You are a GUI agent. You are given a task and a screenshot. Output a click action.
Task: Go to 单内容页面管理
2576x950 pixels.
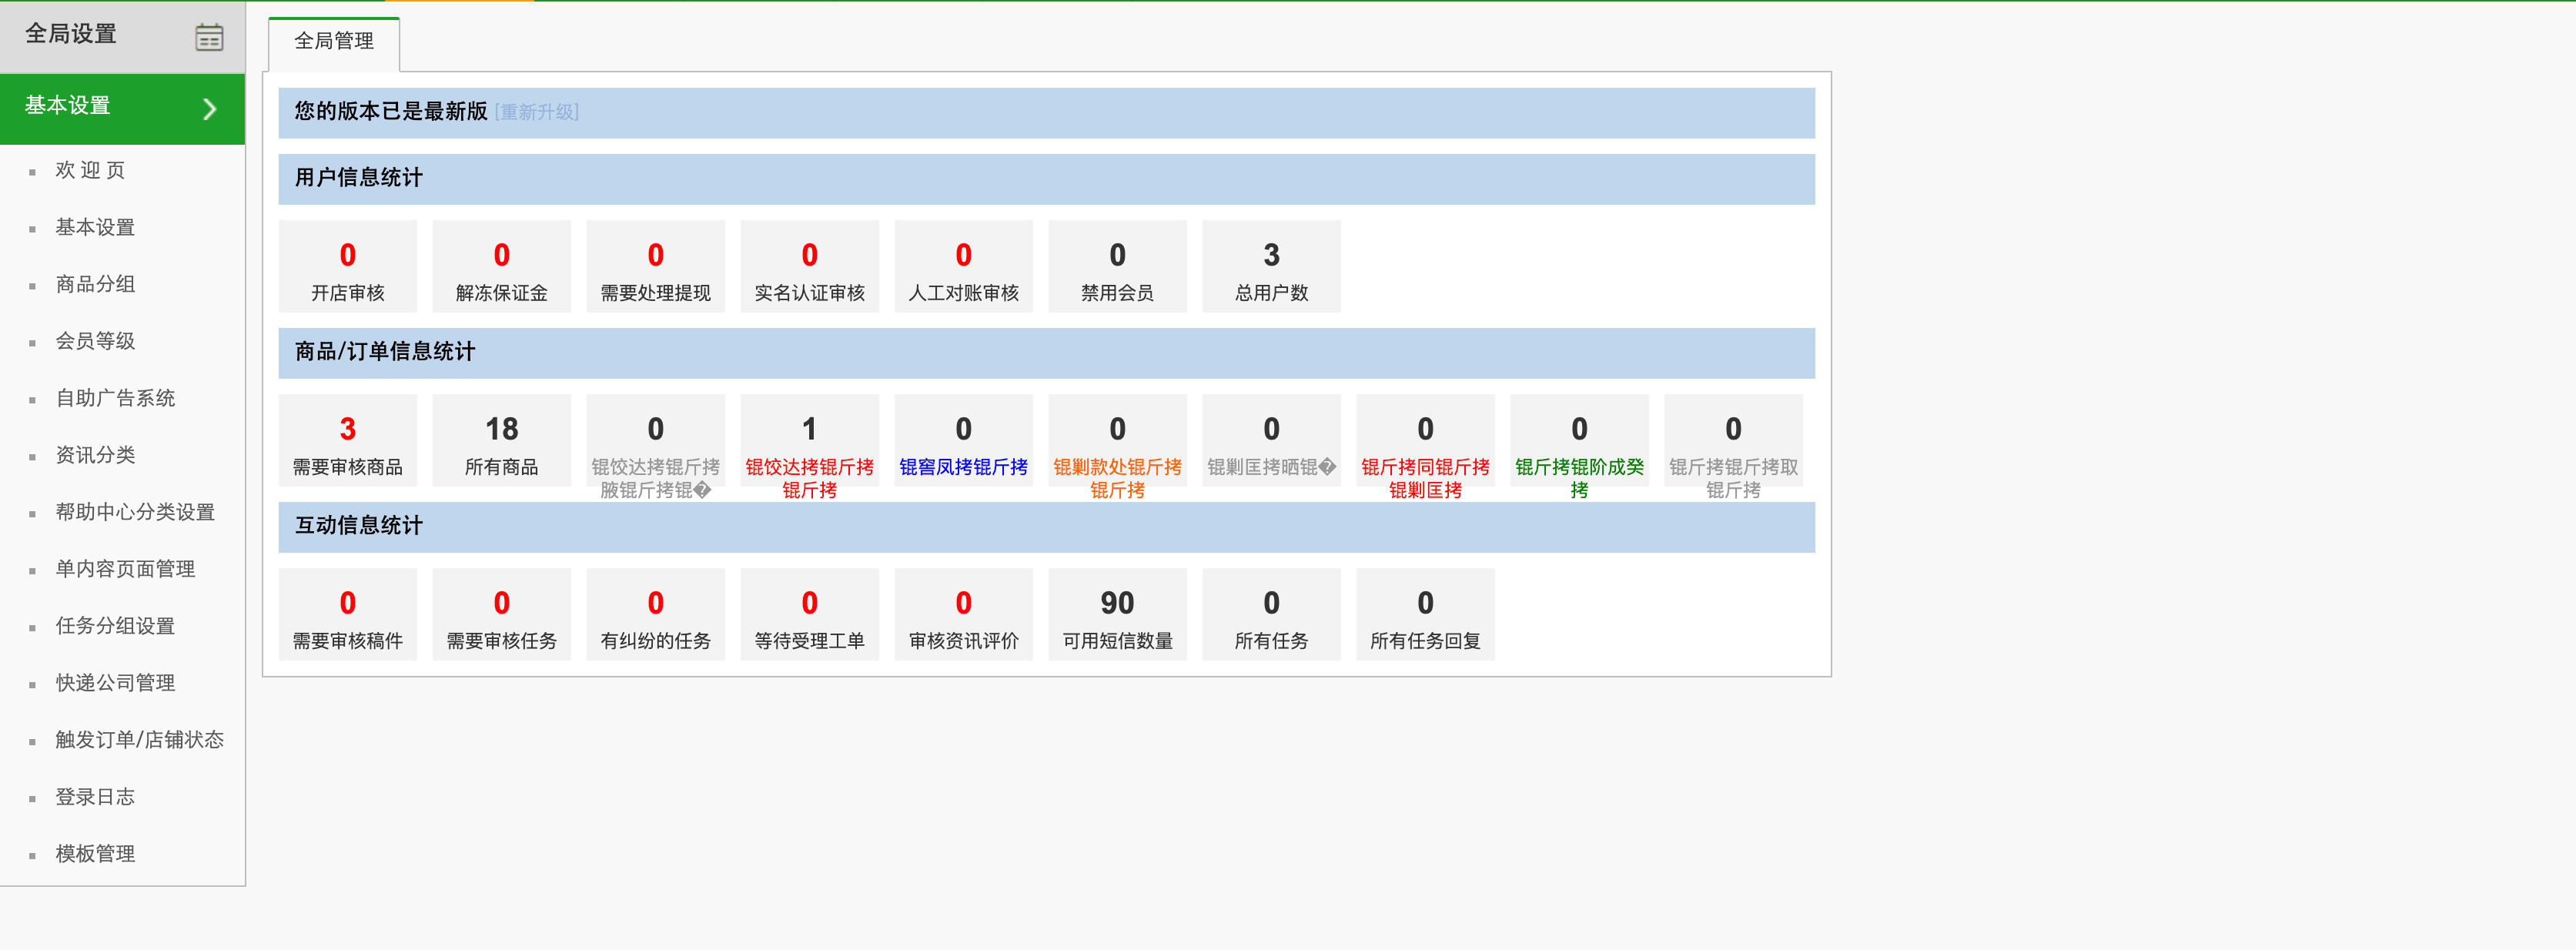point(125,569)
